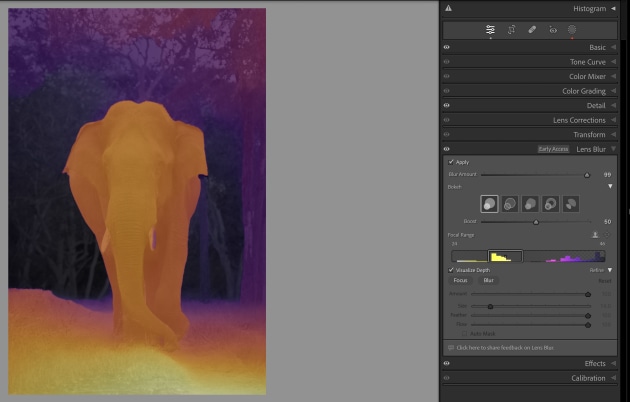Click the Boost slider handle

536,222
